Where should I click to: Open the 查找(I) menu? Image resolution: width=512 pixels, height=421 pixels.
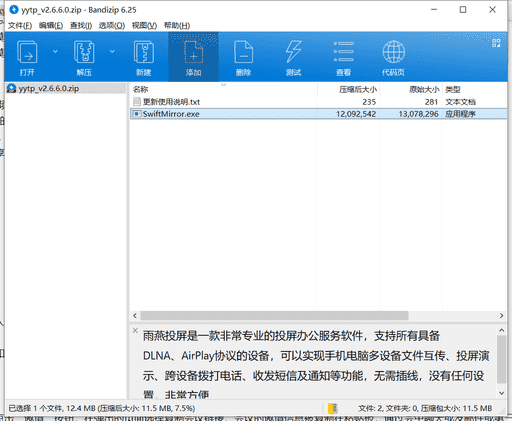[81, 25]
